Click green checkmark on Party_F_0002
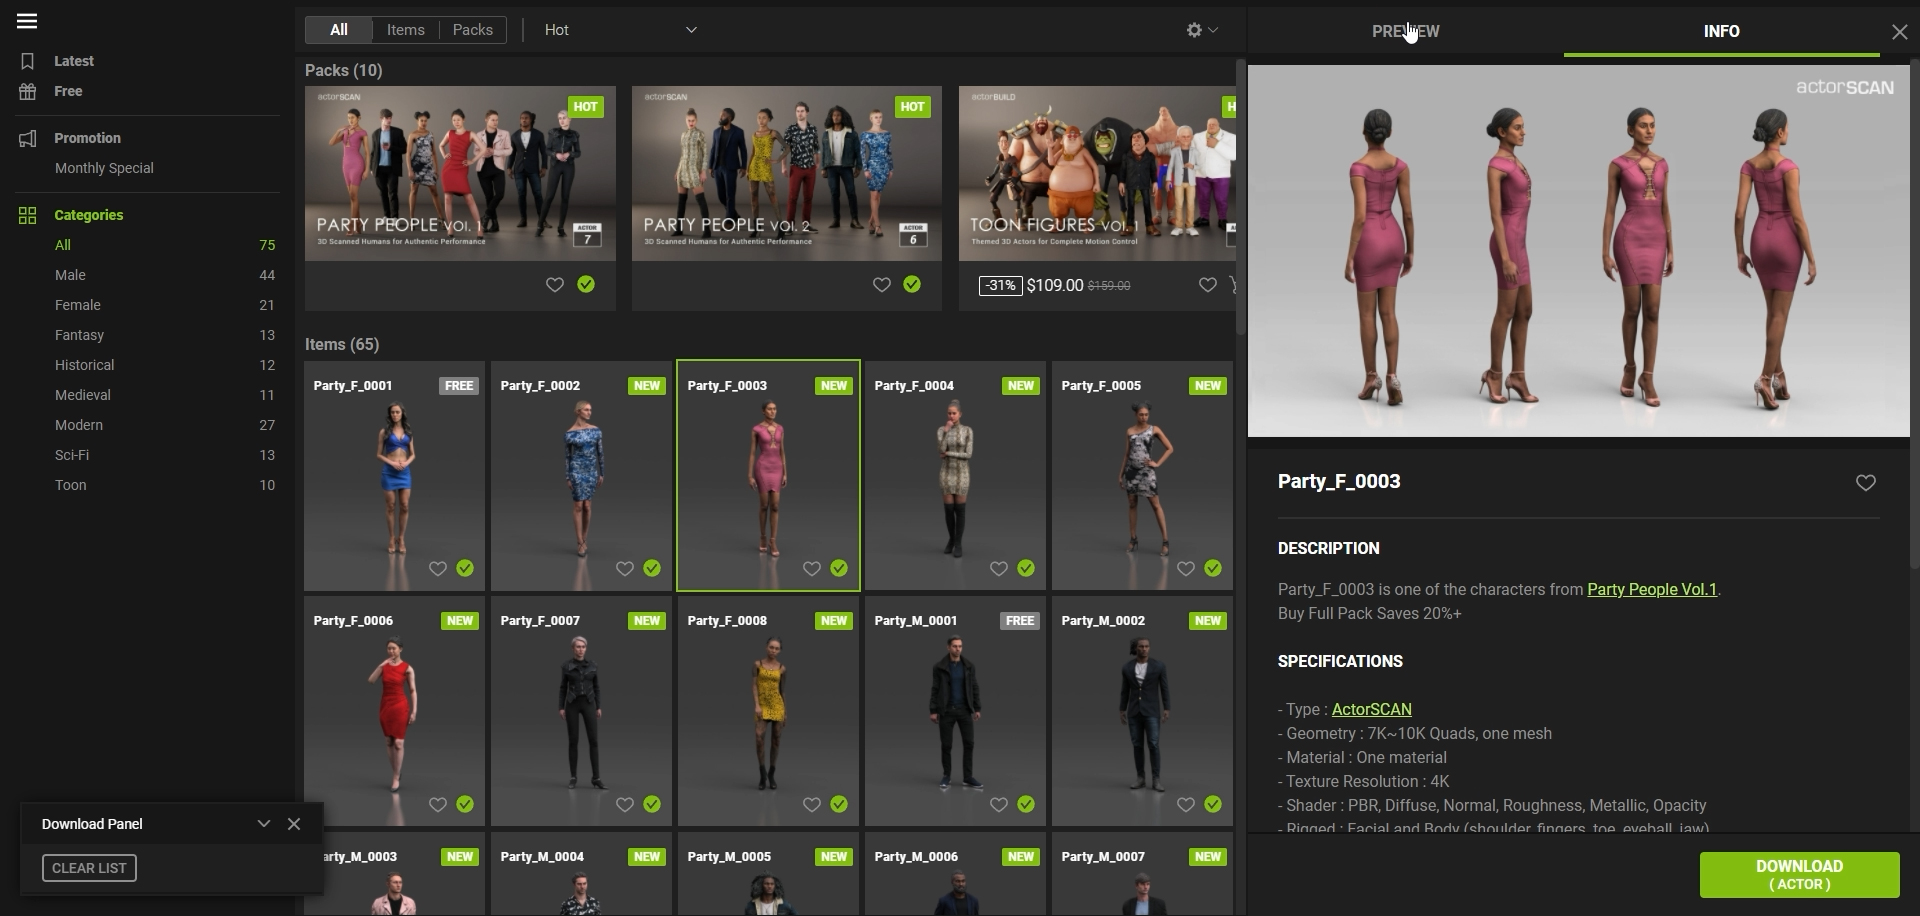 pyautogui.click(x=652, y=569)
